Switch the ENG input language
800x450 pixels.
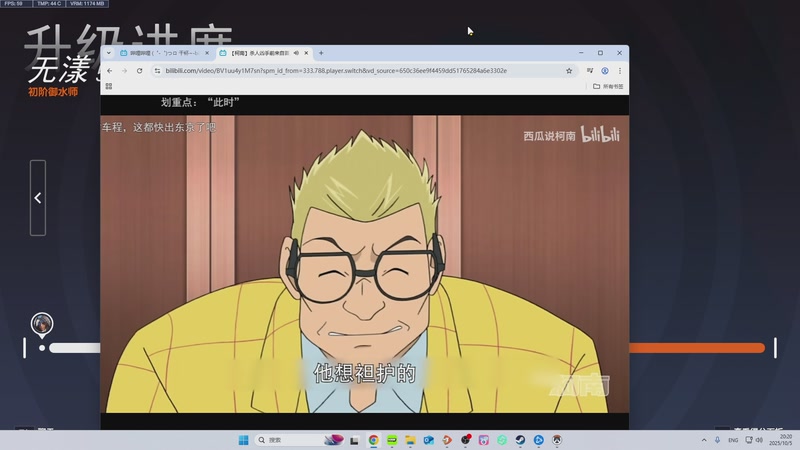click(x=733, y=440)
